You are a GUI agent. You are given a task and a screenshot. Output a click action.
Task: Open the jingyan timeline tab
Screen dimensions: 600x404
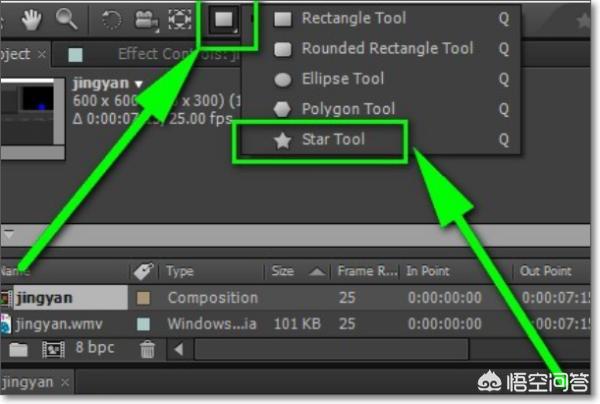[x=30, y=383]
